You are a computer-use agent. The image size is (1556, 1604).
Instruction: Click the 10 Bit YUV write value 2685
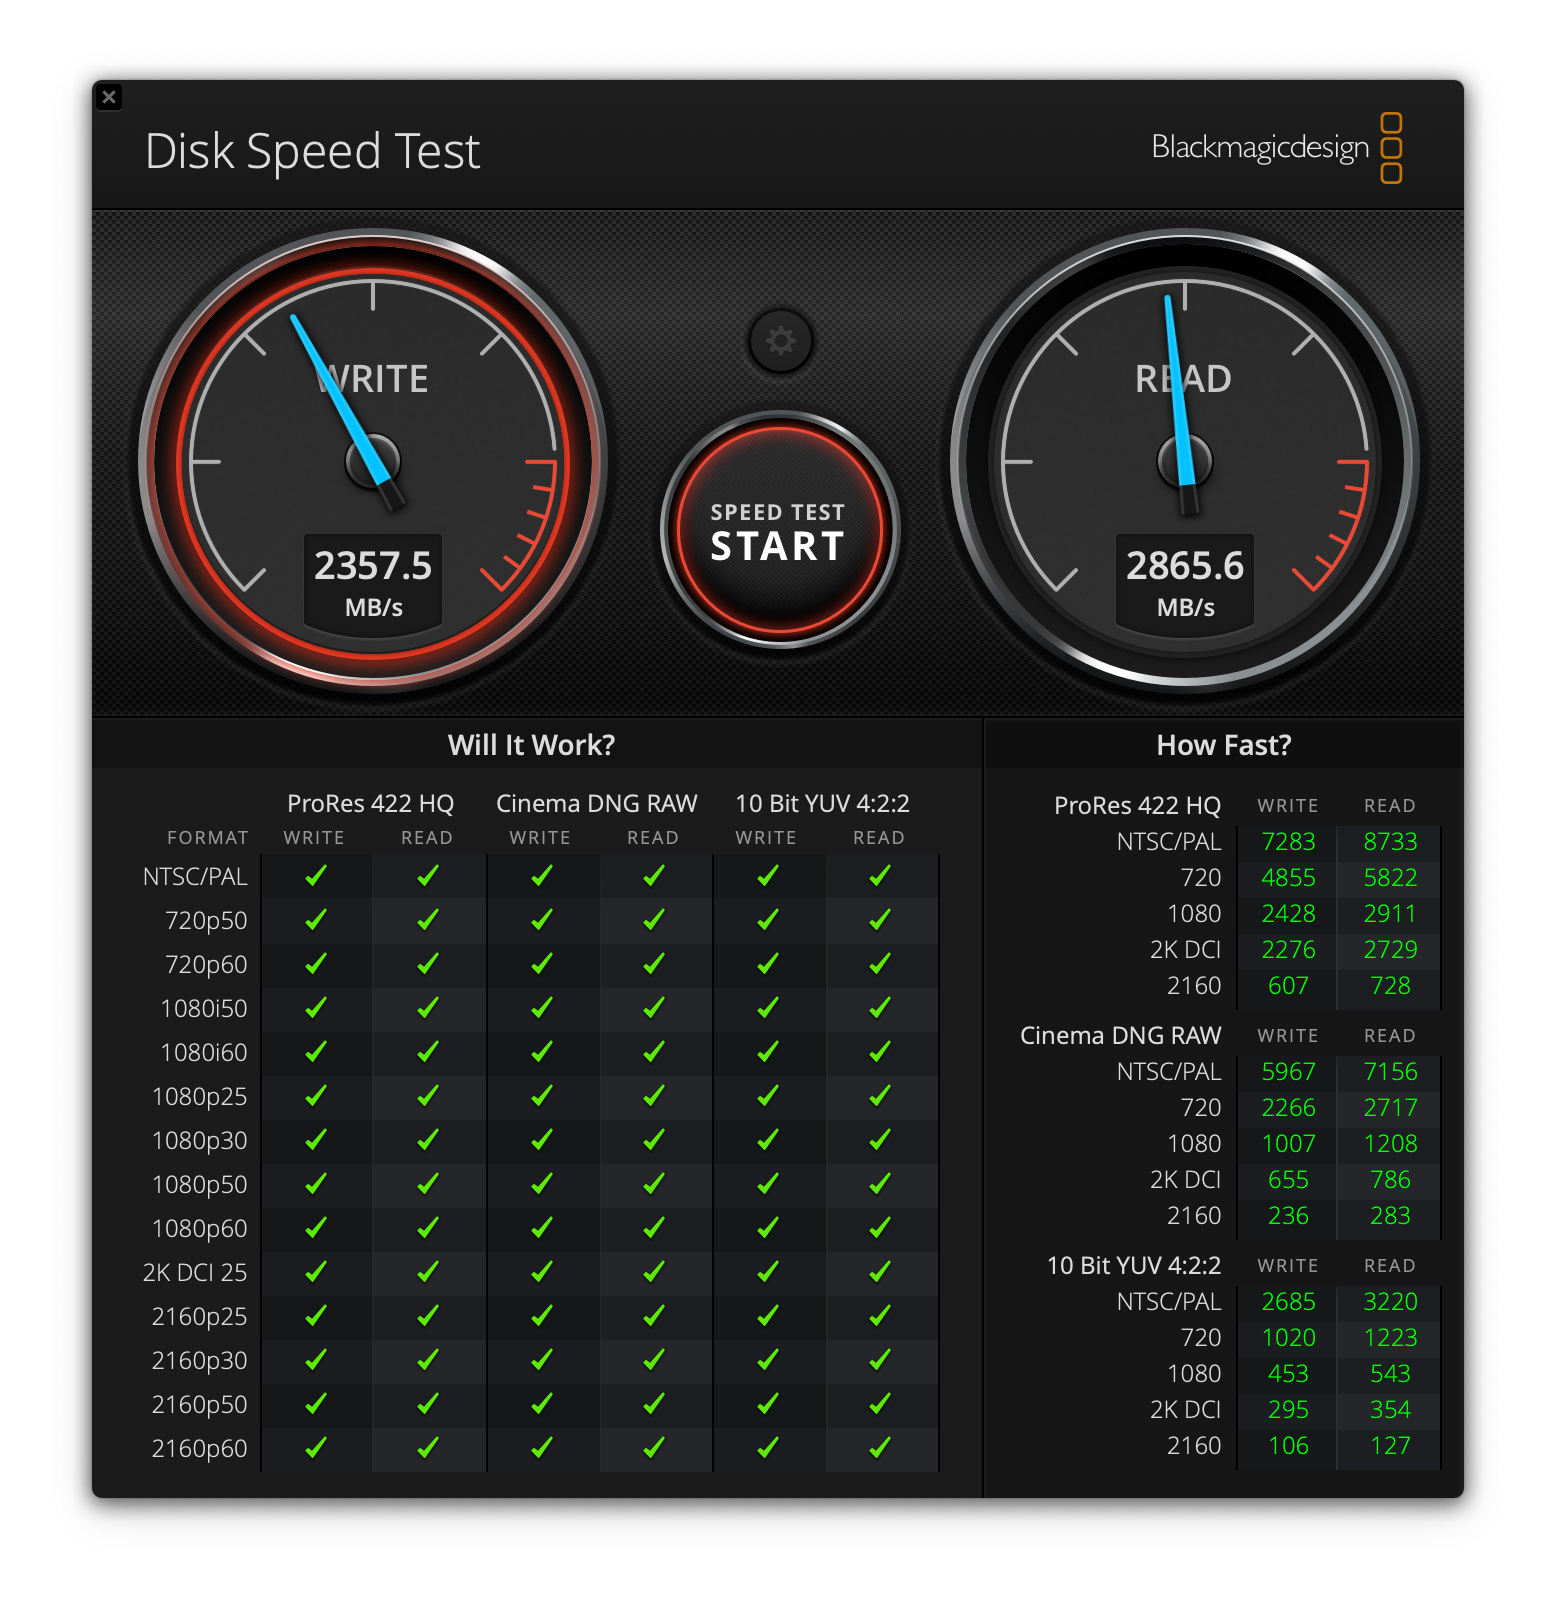(1288, 1302)
